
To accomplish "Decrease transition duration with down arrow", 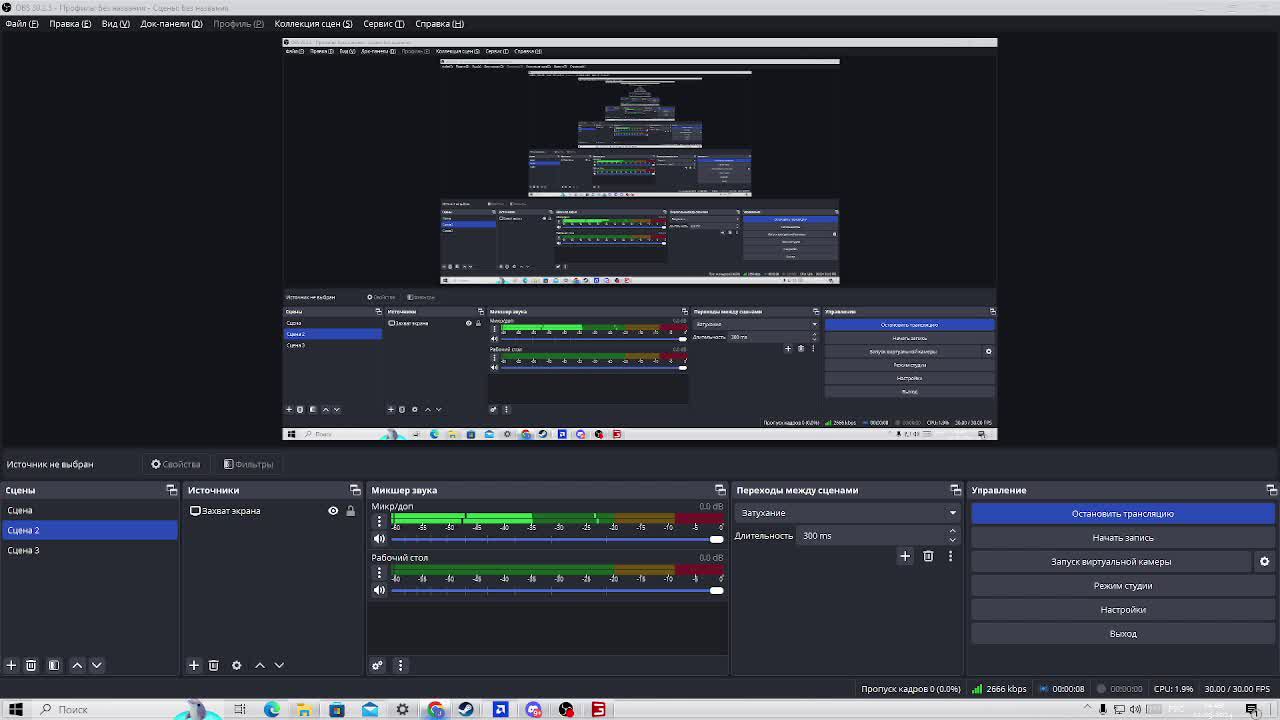I will (x=952, y=540).
